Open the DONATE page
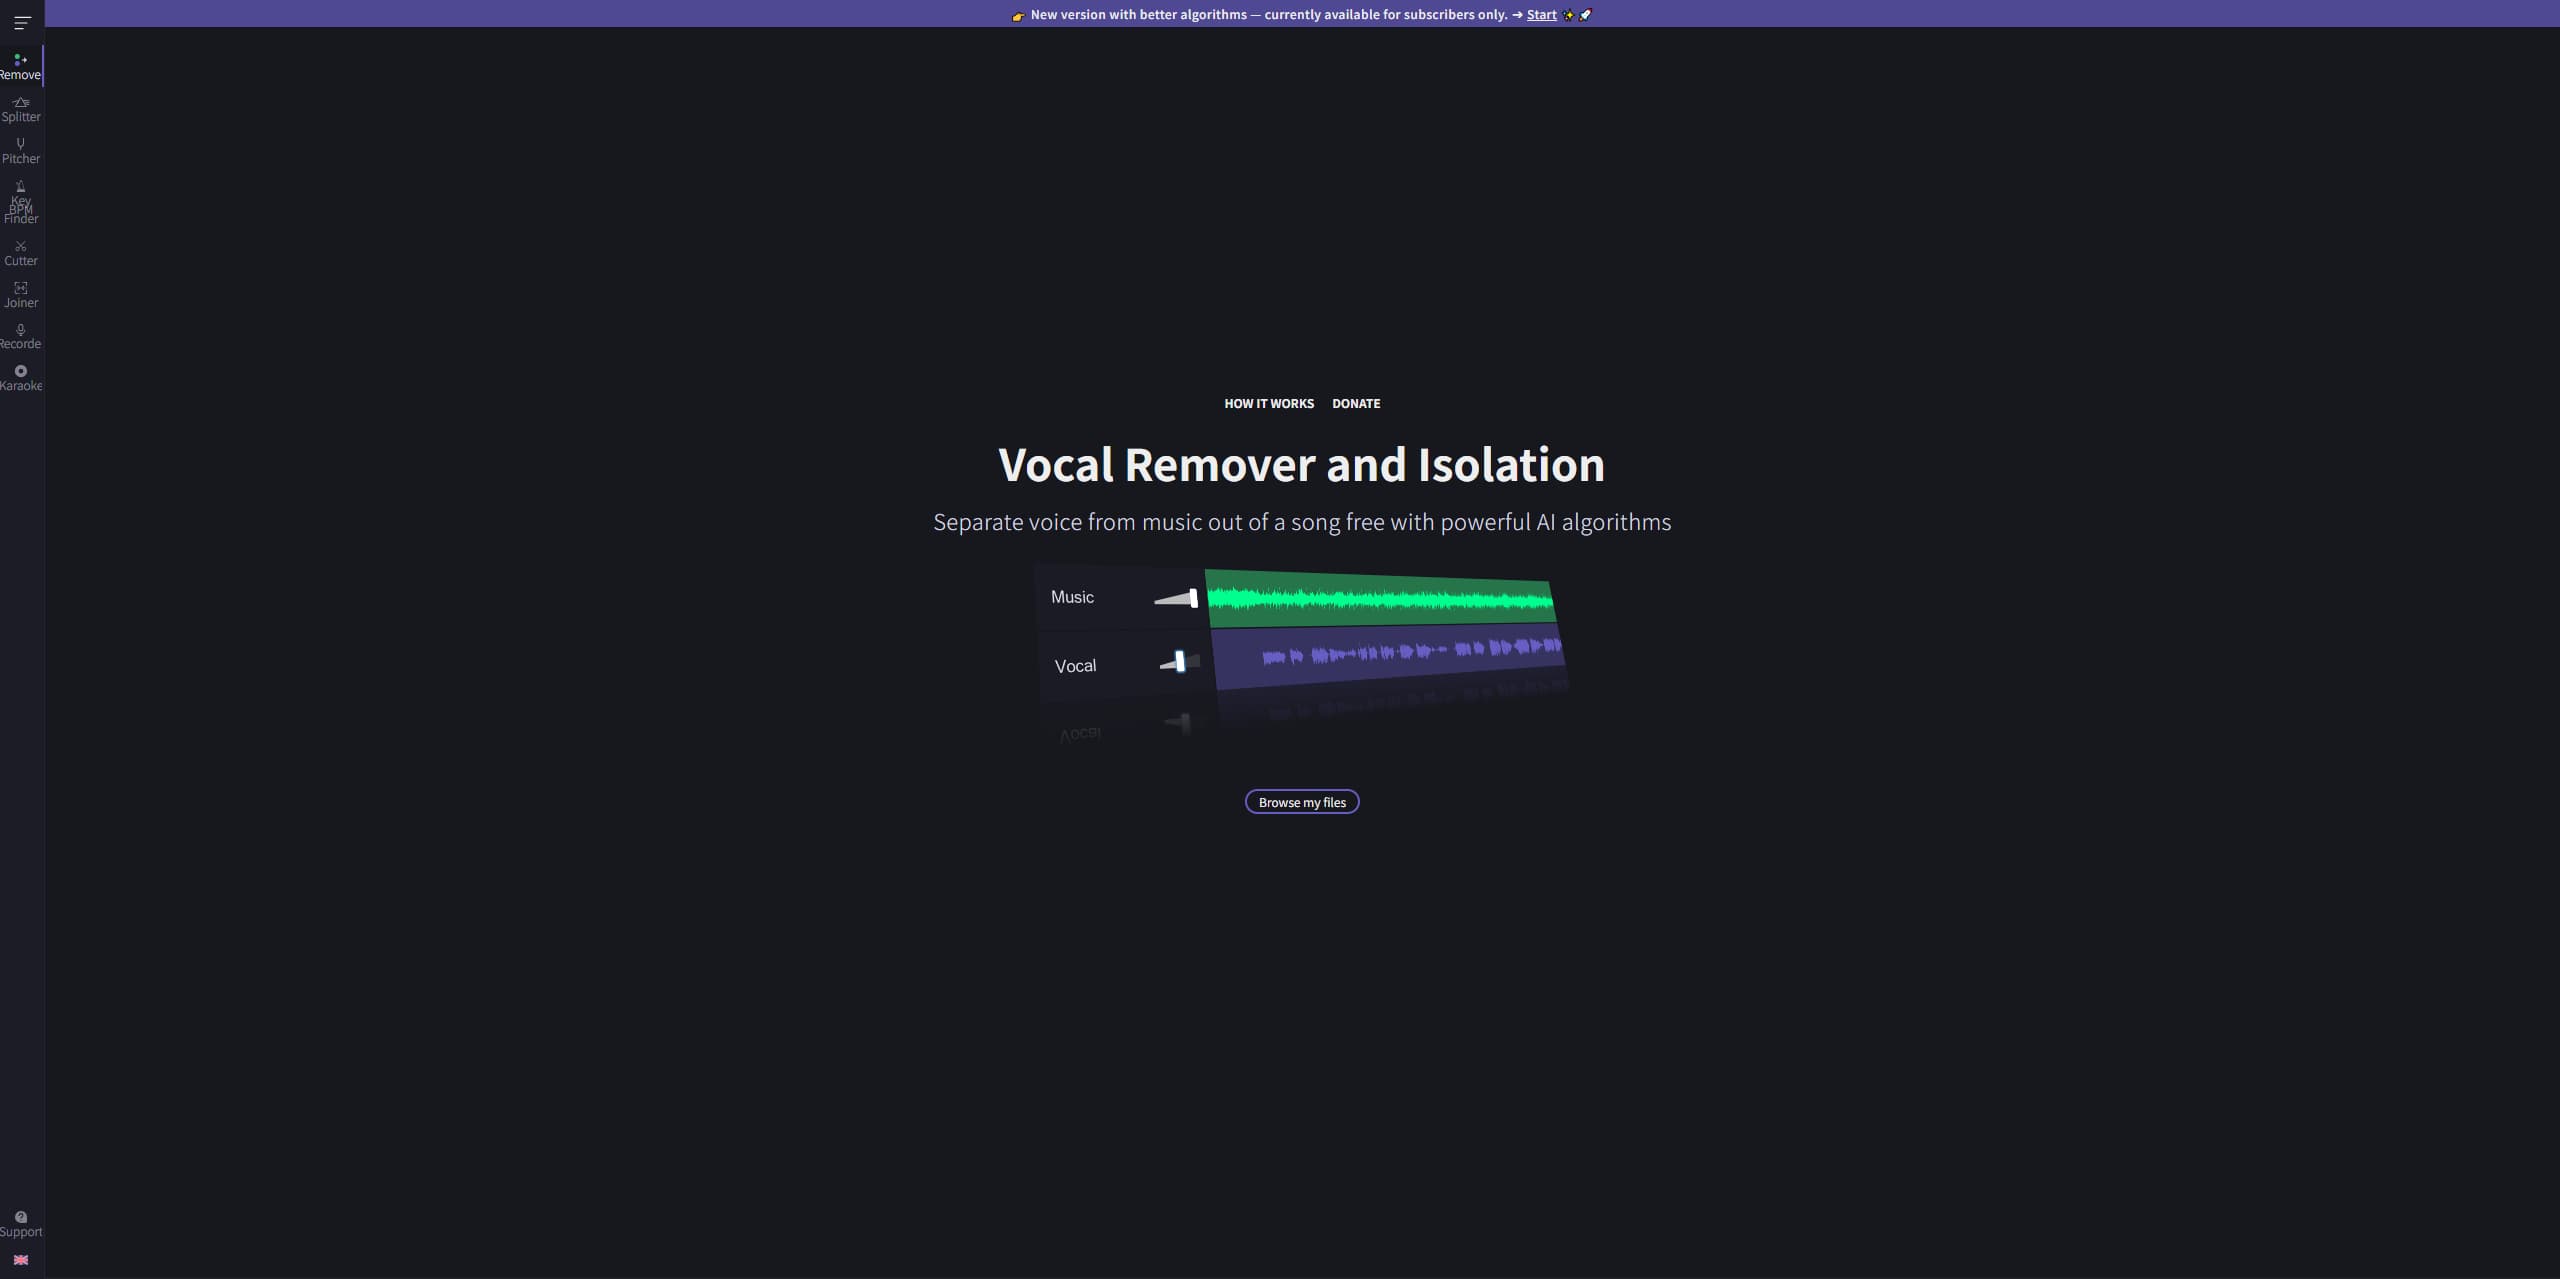This screenshot has height=1279, width=2560. click(1356, 404)
